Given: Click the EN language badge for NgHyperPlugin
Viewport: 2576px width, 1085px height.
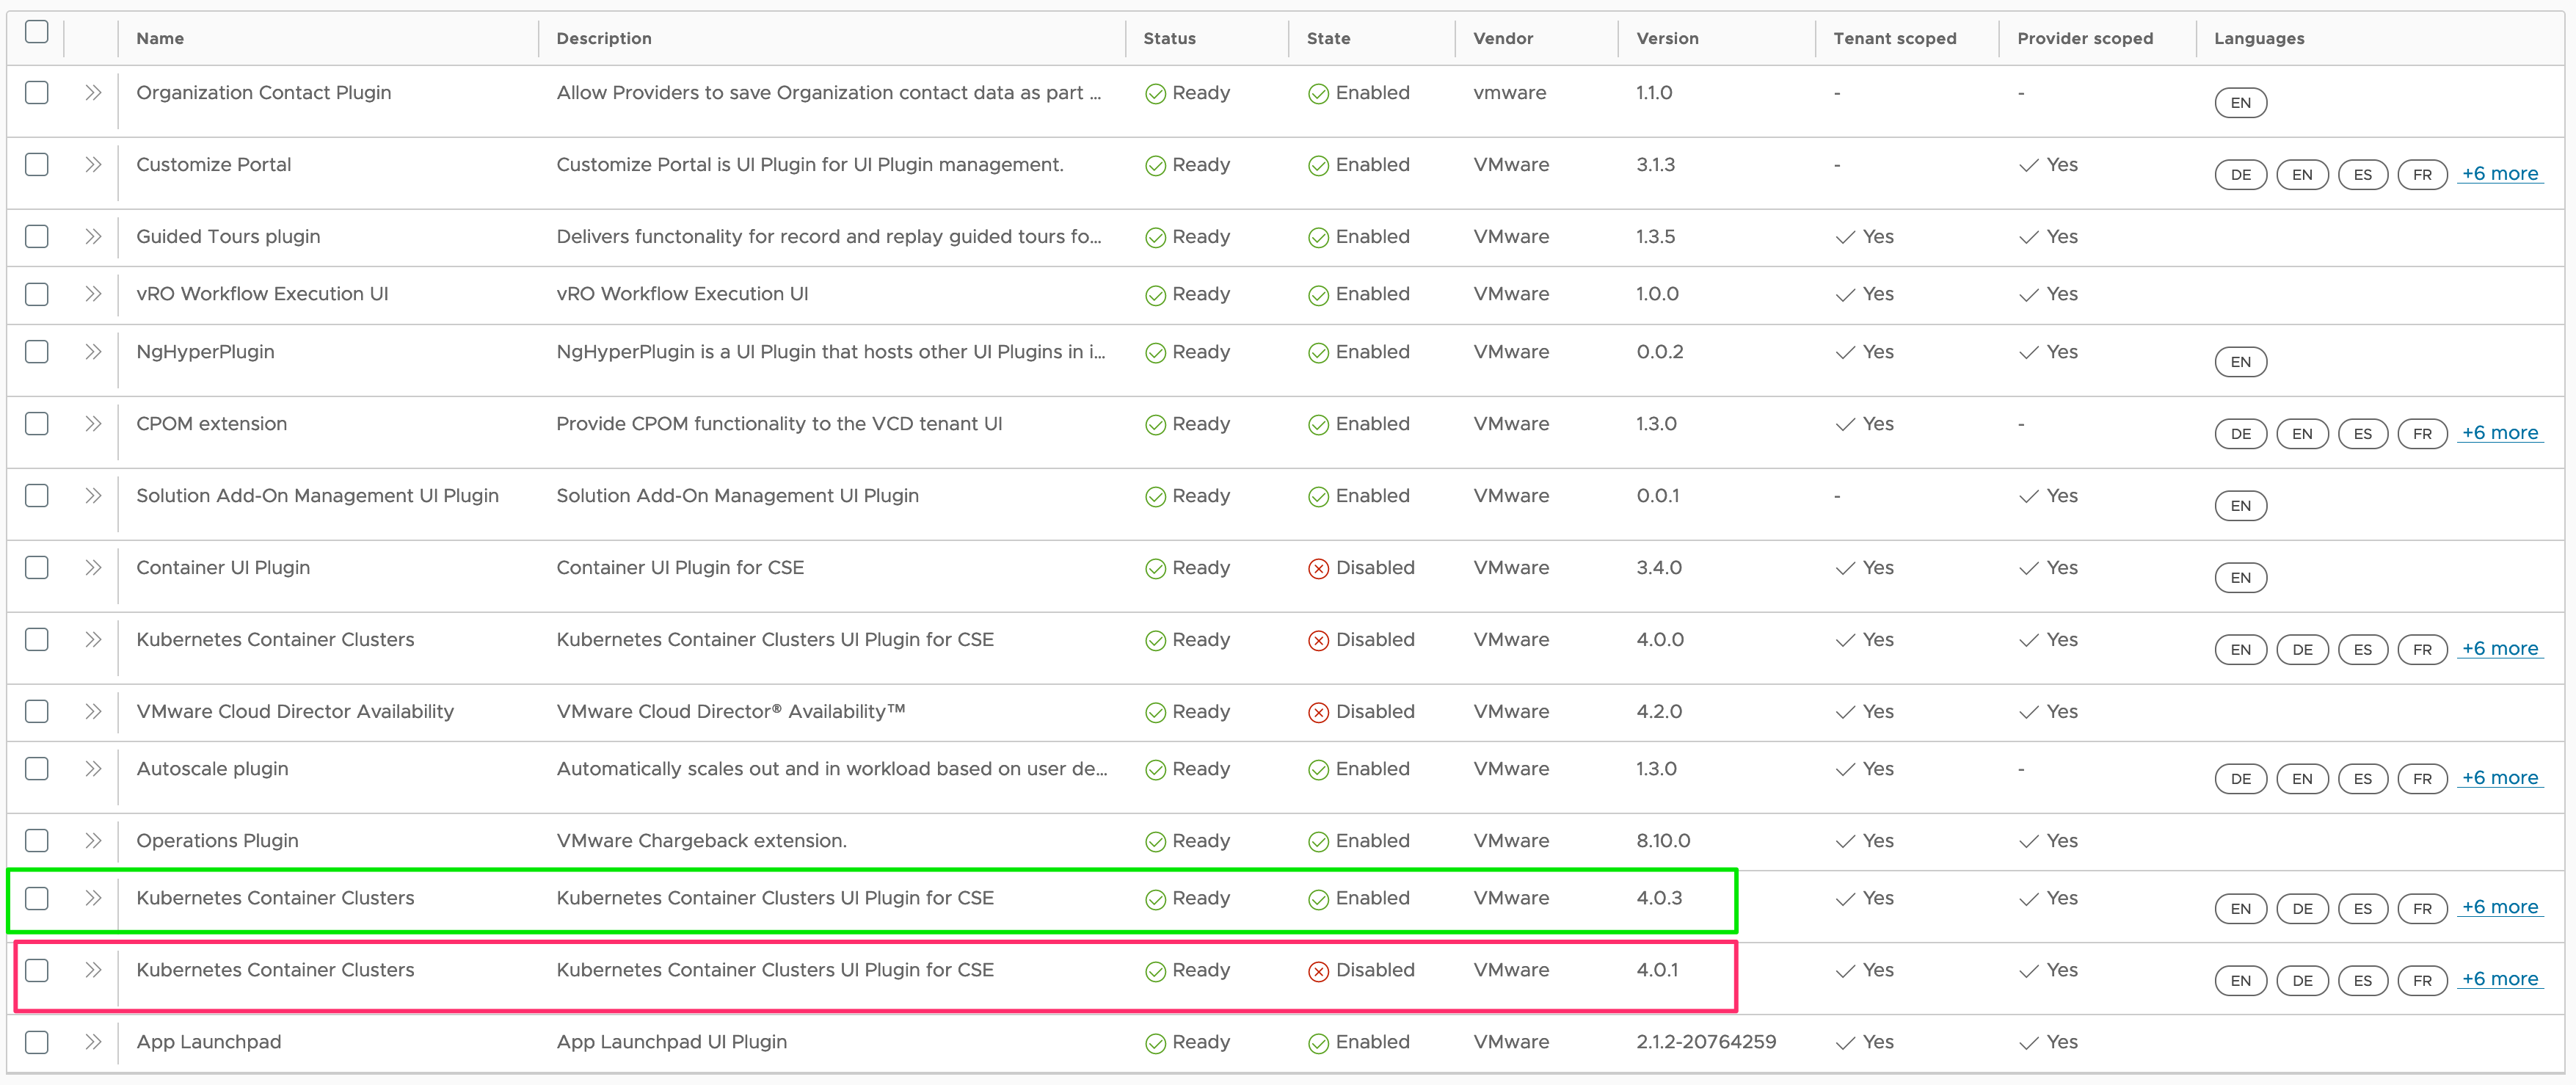Looking at the screenshot, I should tap(2240, 362).
